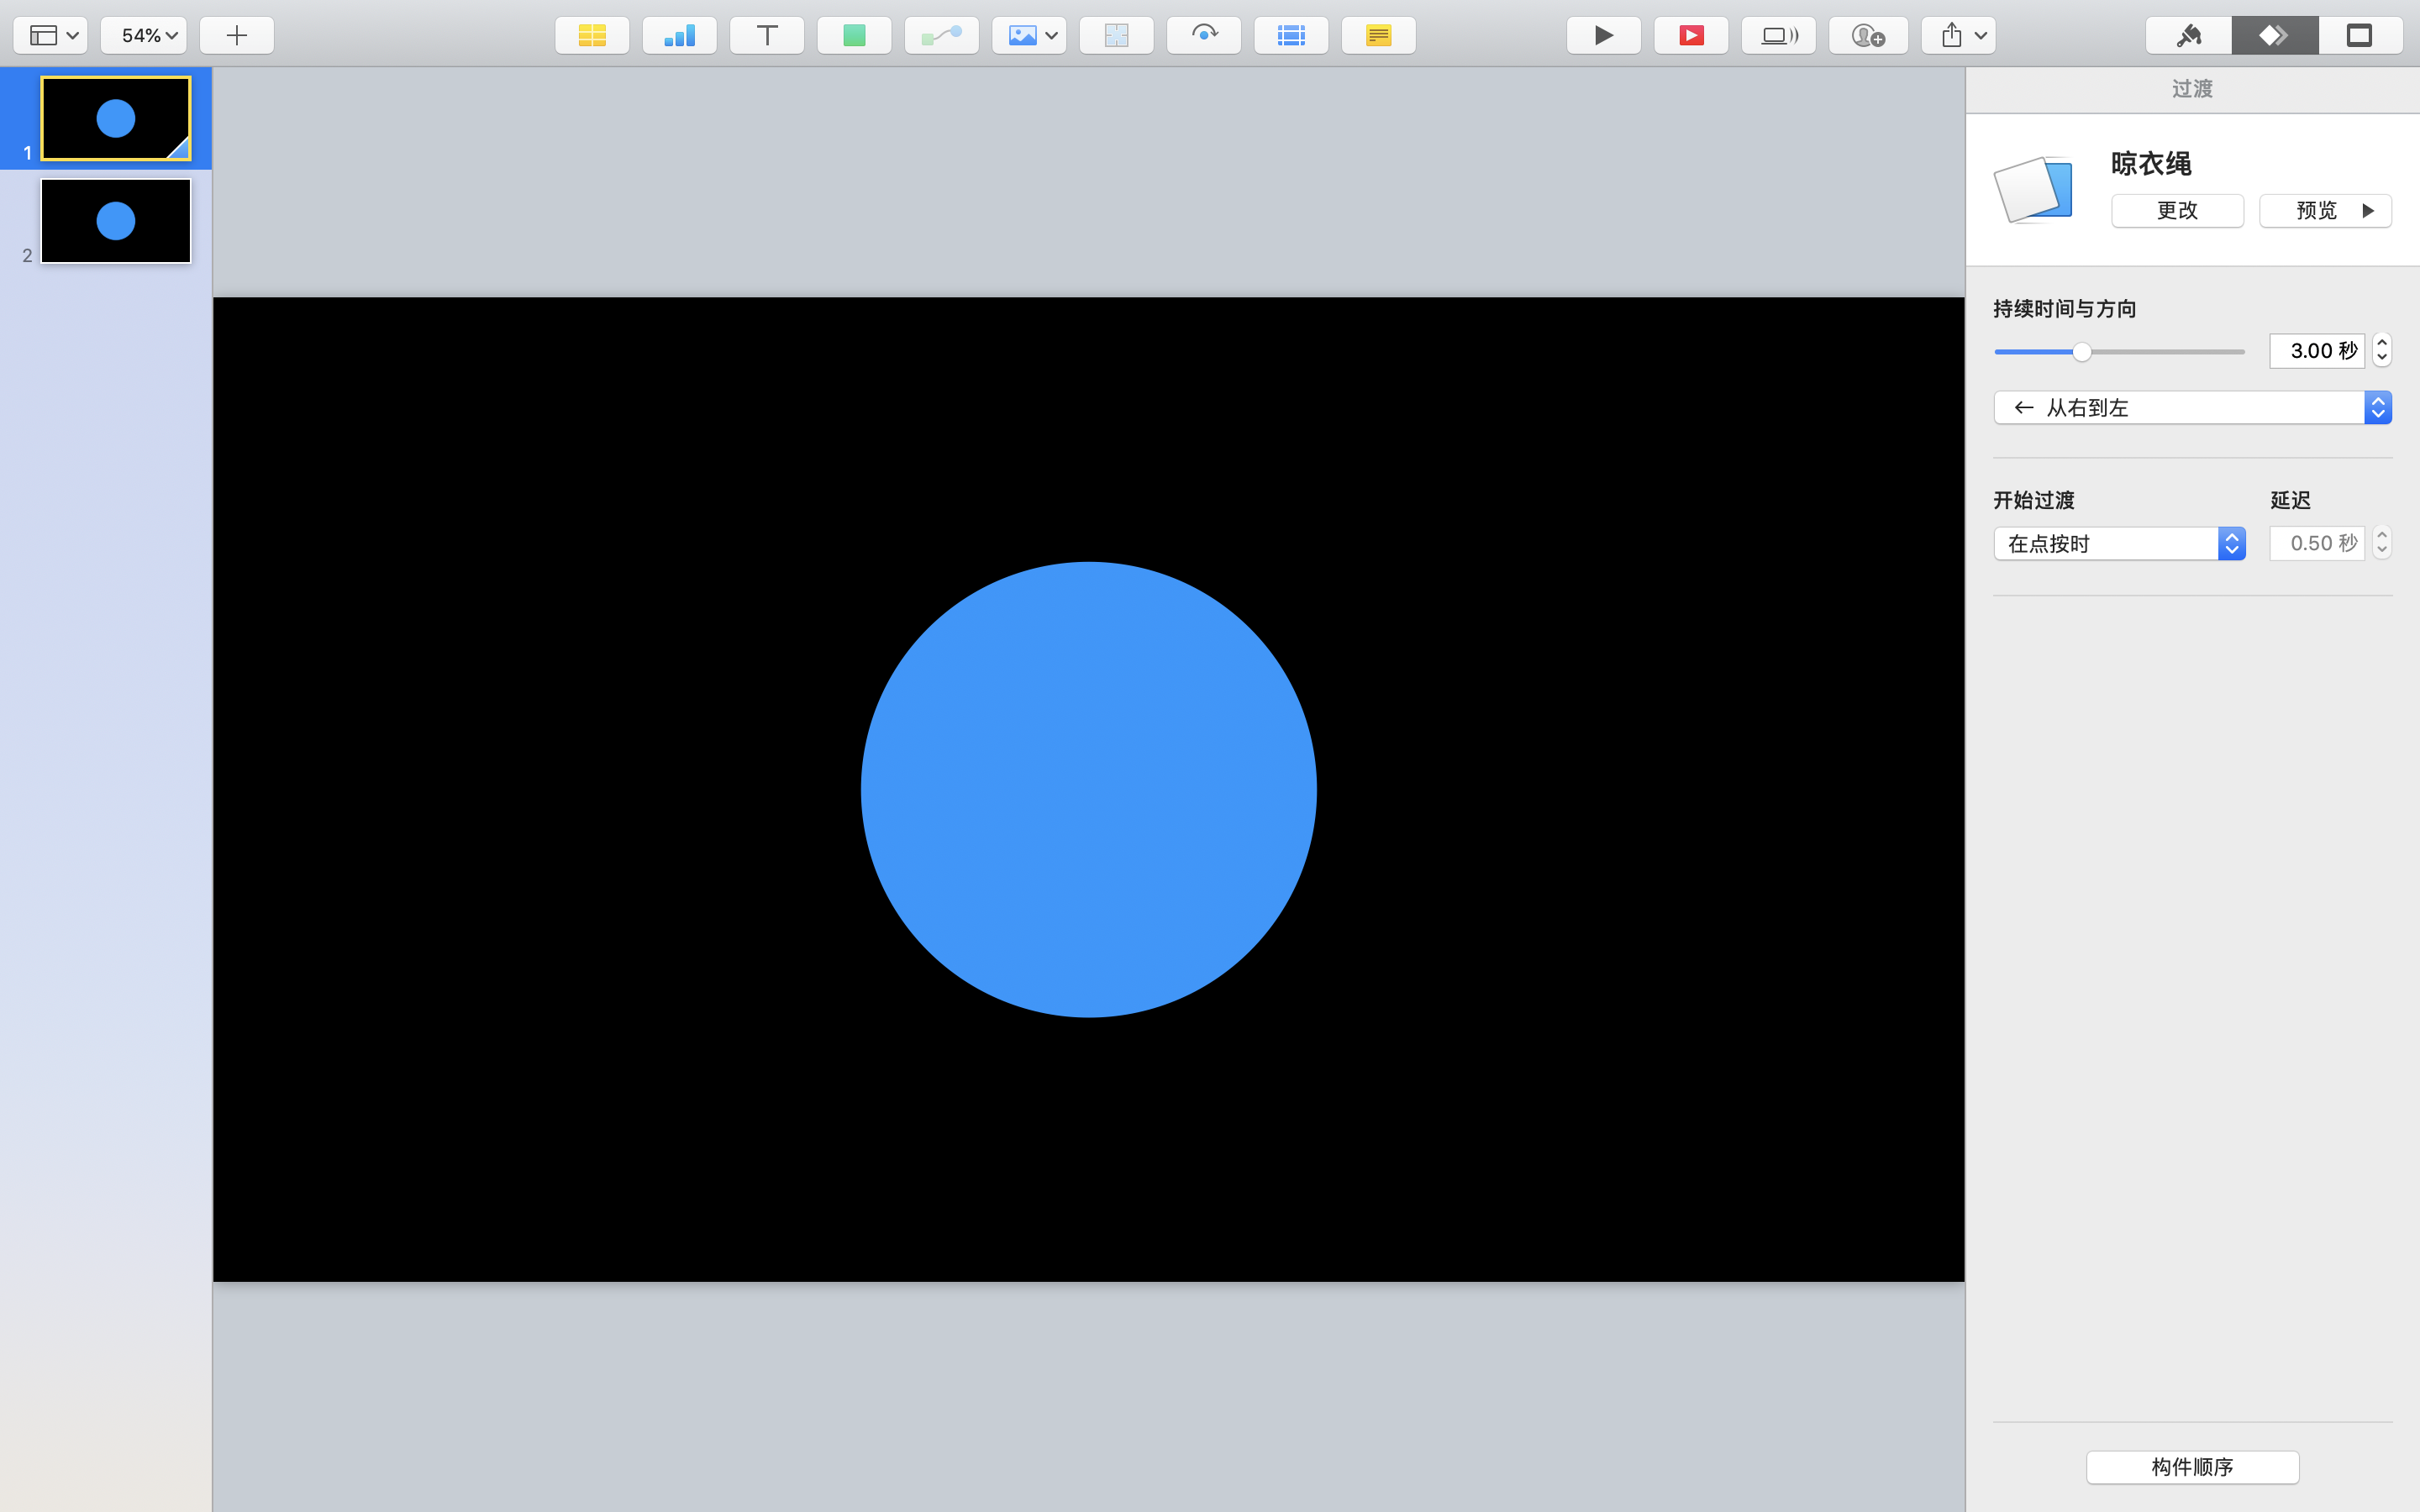This screenshot has height=1512, width=2420.
Task: Open the chart insert tool
Action: (x=679, y=36)
